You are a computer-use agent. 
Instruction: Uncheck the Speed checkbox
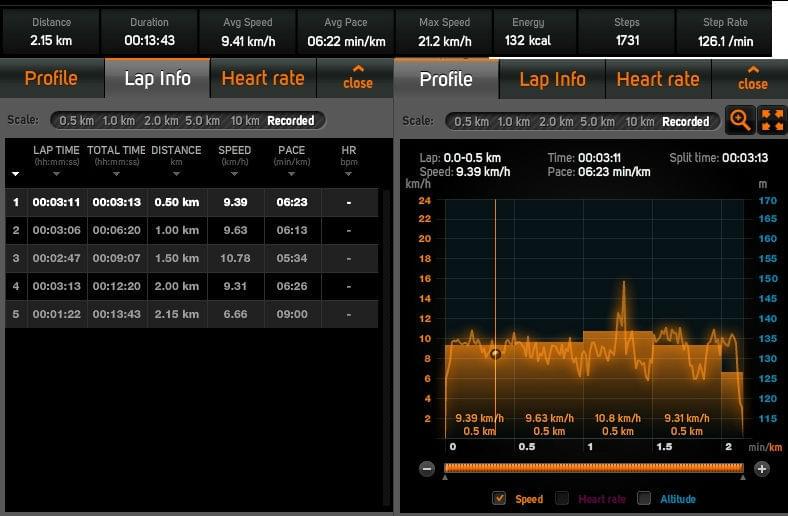point(499,498)
